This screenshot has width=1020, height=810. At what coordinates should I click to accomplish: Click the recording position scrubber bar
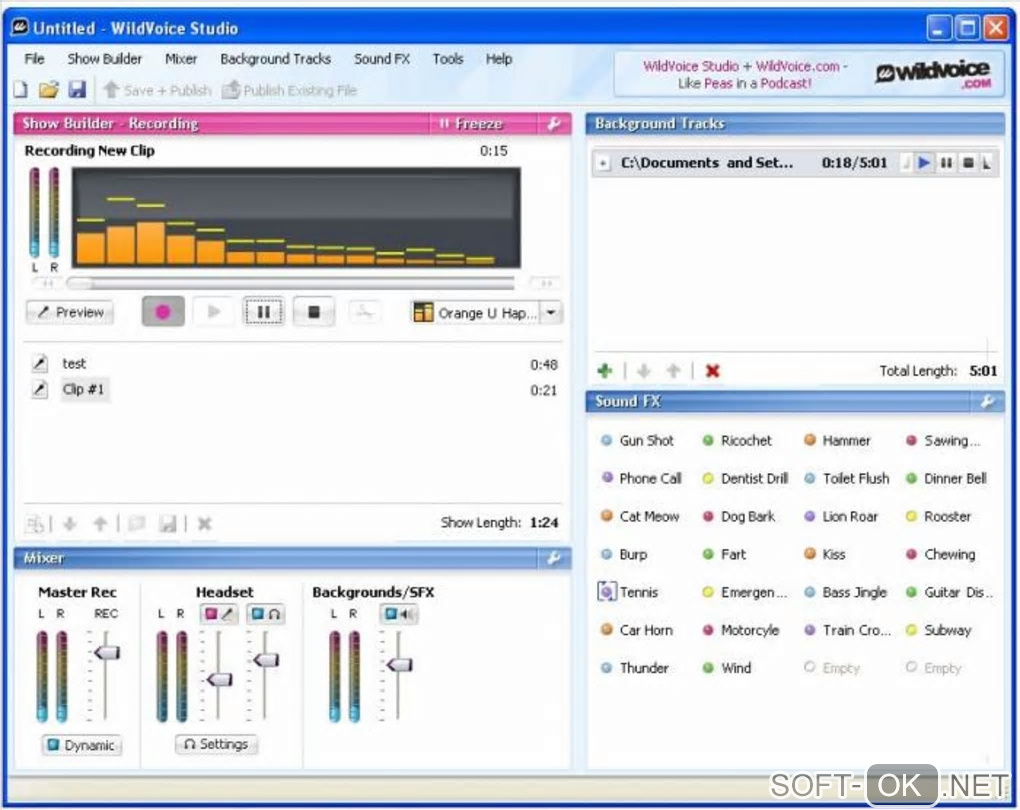[x=291, y=283]
